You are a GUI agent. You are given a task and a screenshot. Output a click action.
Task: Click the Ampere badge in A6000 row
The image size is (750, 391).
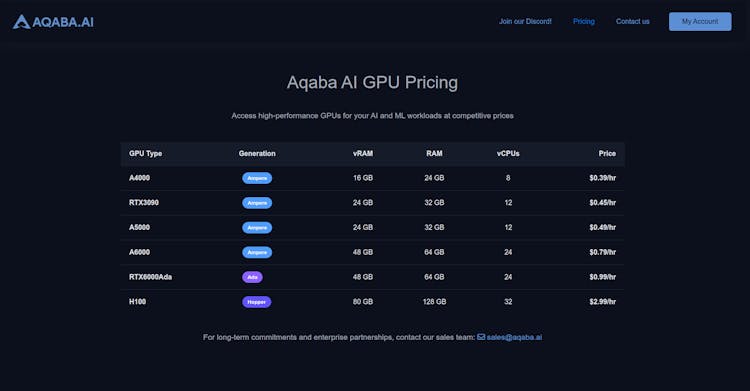[257, 252]
